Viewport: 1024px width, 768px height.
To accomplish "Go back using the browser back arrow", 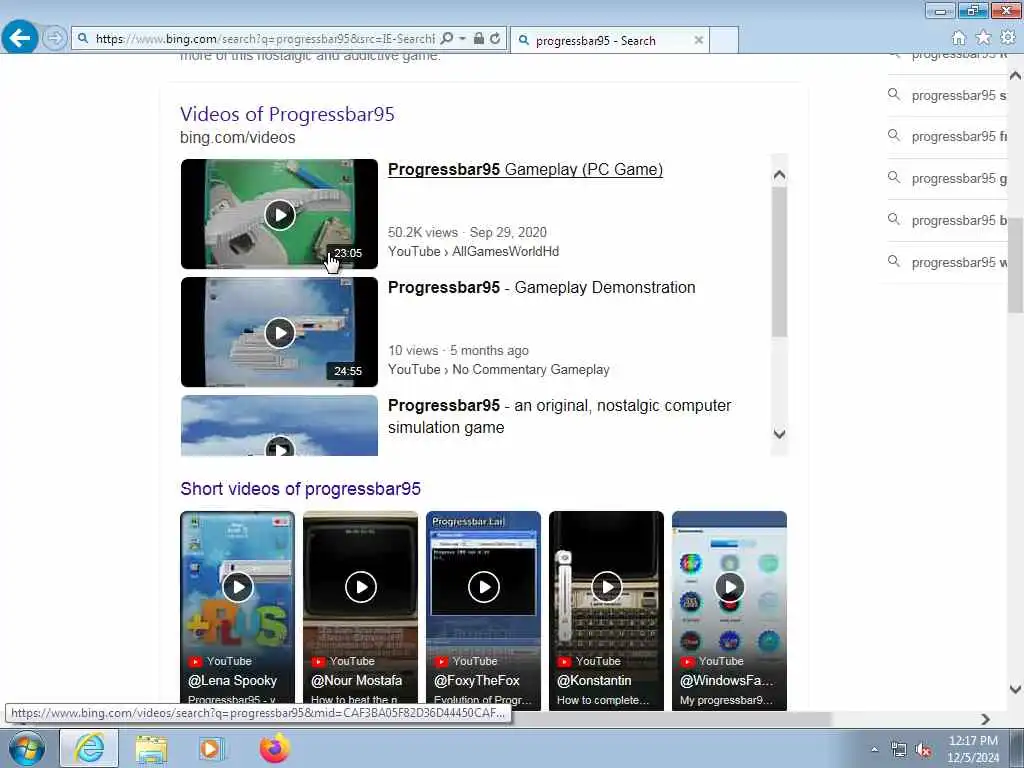I will 20,38.
